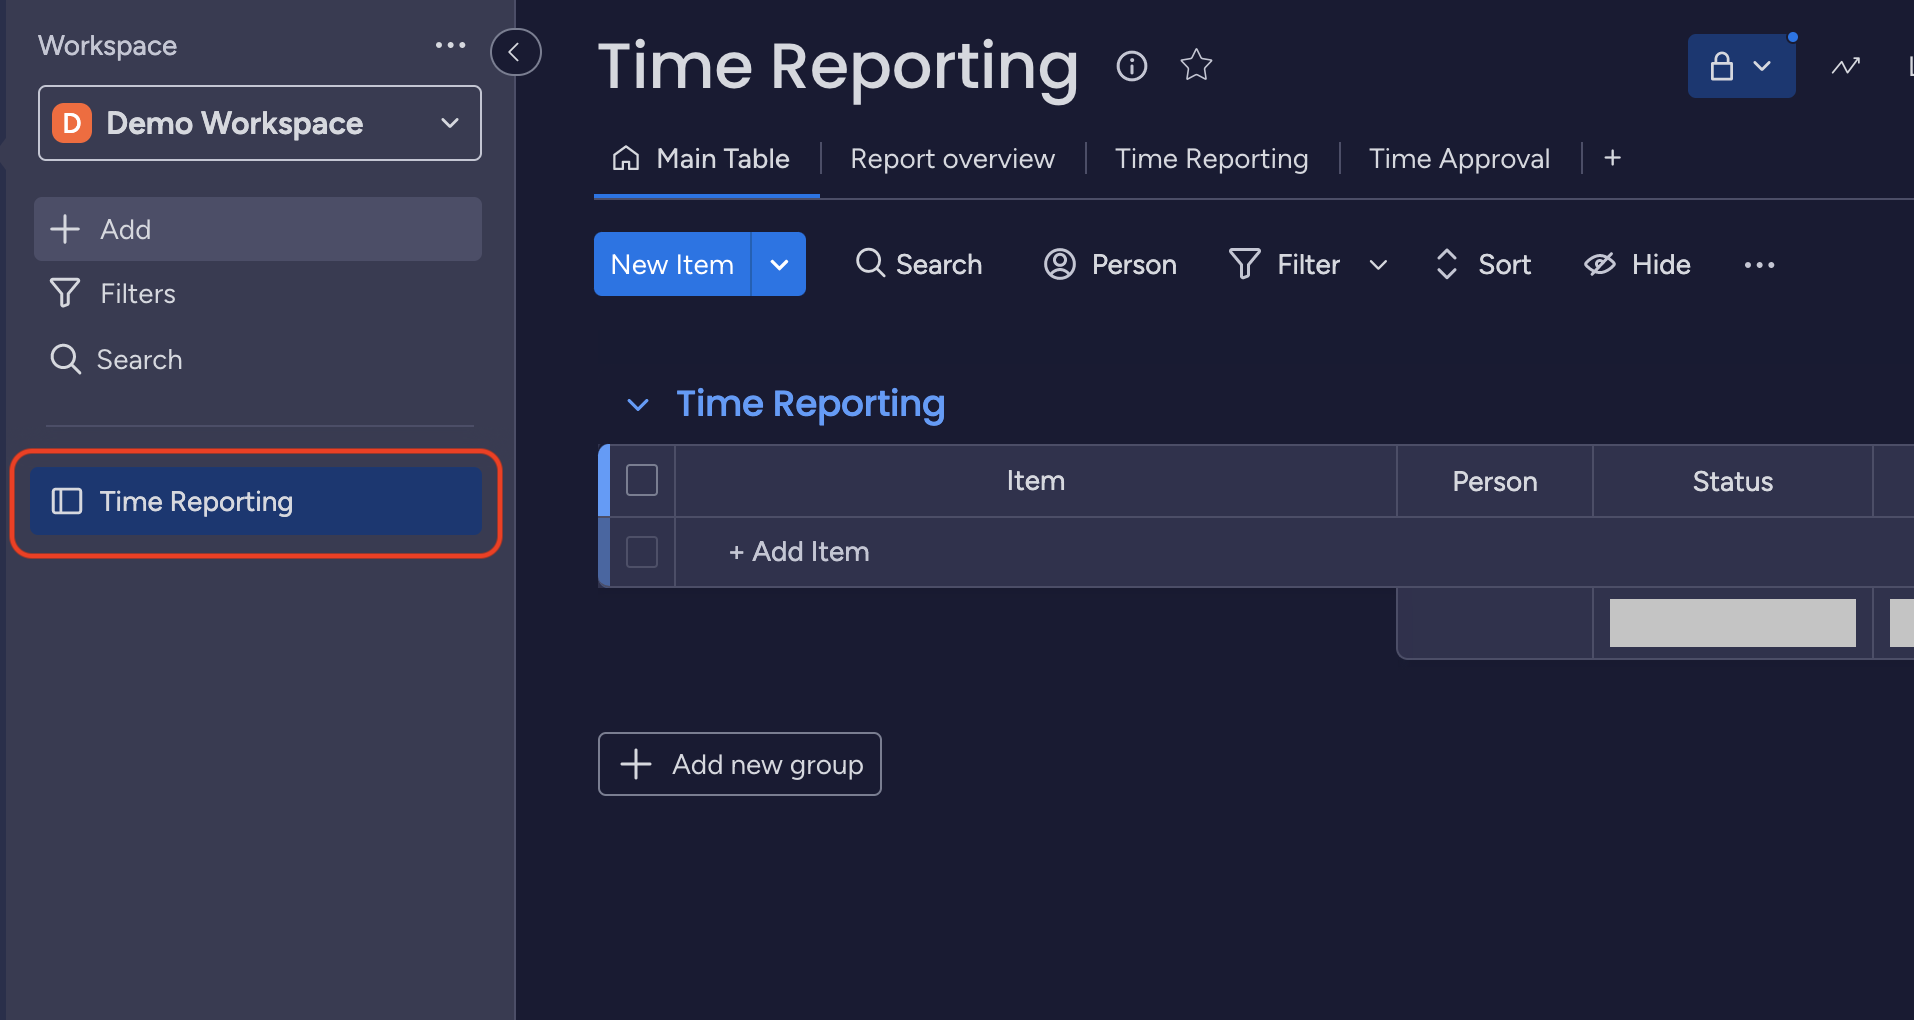This screenshot has height=1020, width=1914.
Task: Open workspace options three-dot menu
Action: [x=450, y=45]
